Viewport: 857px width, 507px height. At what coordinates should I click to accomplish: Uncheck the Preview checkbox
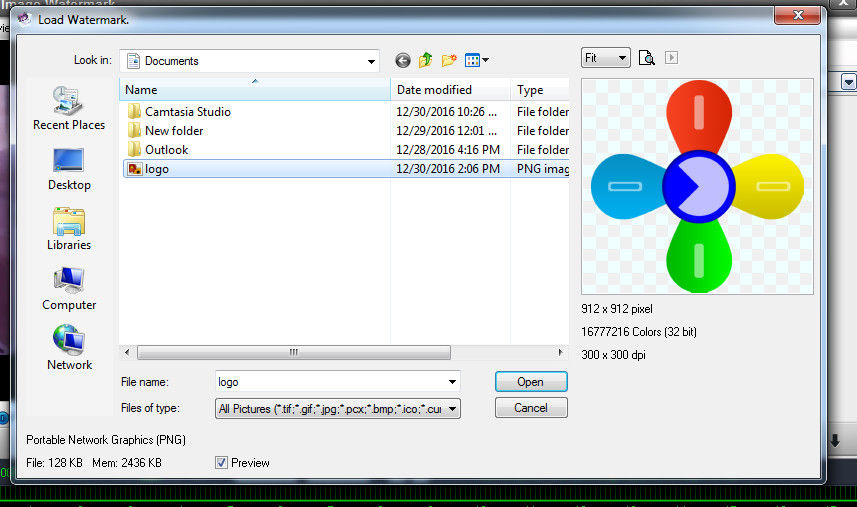tap(221, 463)
